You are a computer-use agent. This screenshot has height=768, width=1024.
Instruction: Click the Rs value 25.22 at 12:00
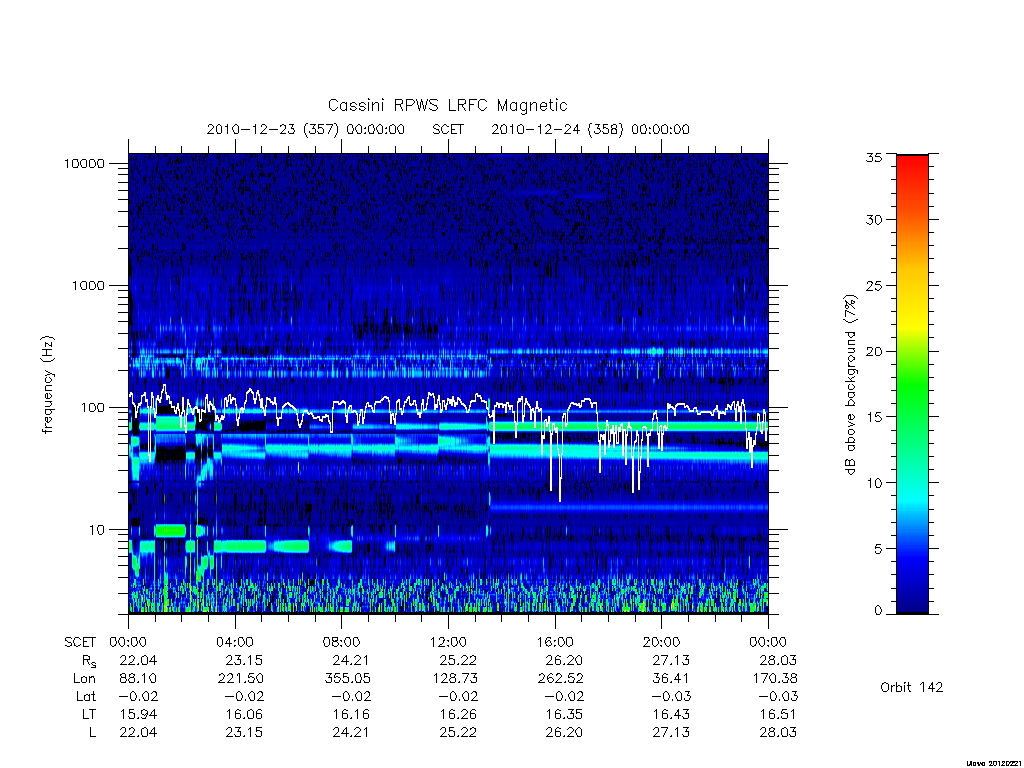(458, 660)
